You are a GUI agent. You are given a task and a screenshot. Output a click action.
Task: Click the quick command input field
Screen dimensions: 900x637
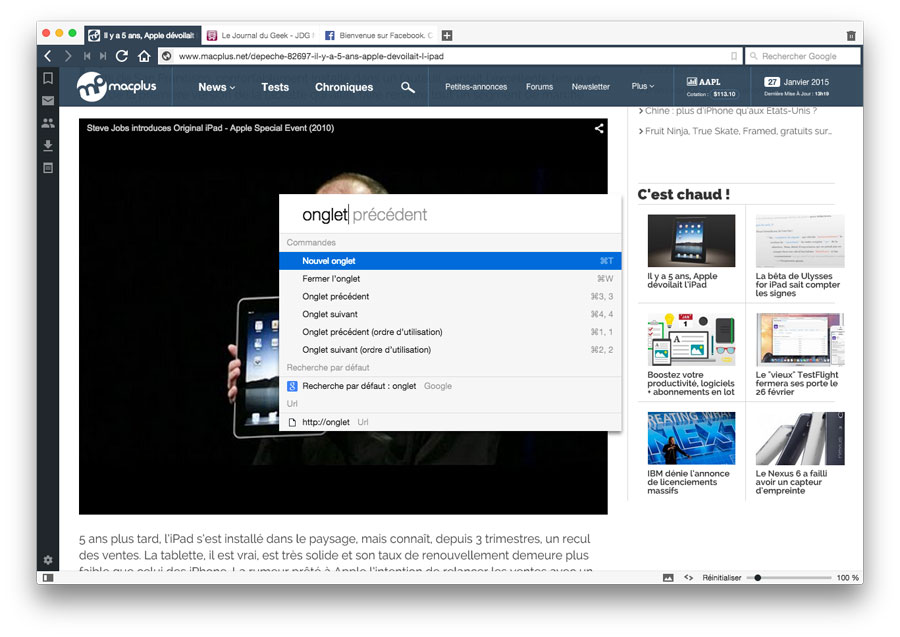coord(450,215)
